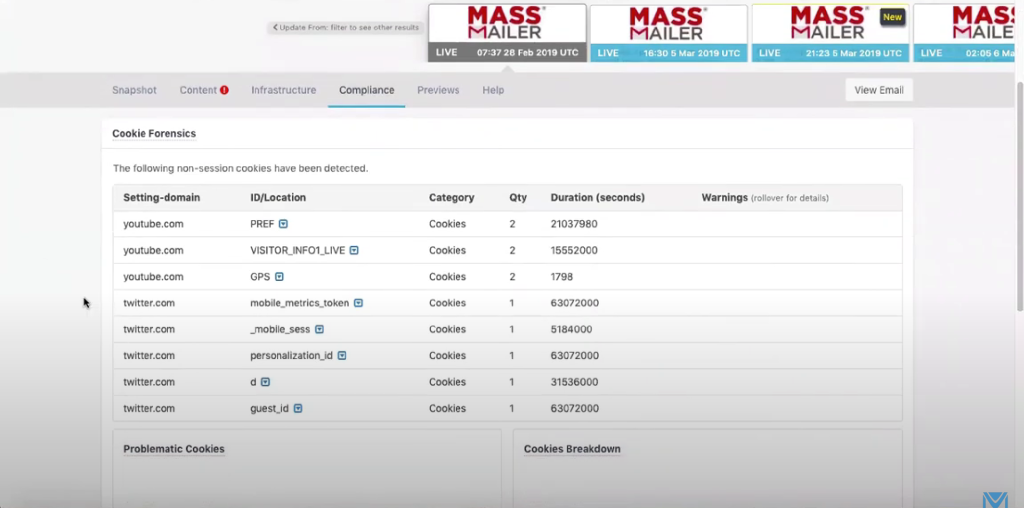Open the Infrastructure tab
The height and width of the screenshot is (508, 1024).
click(283, 90)
